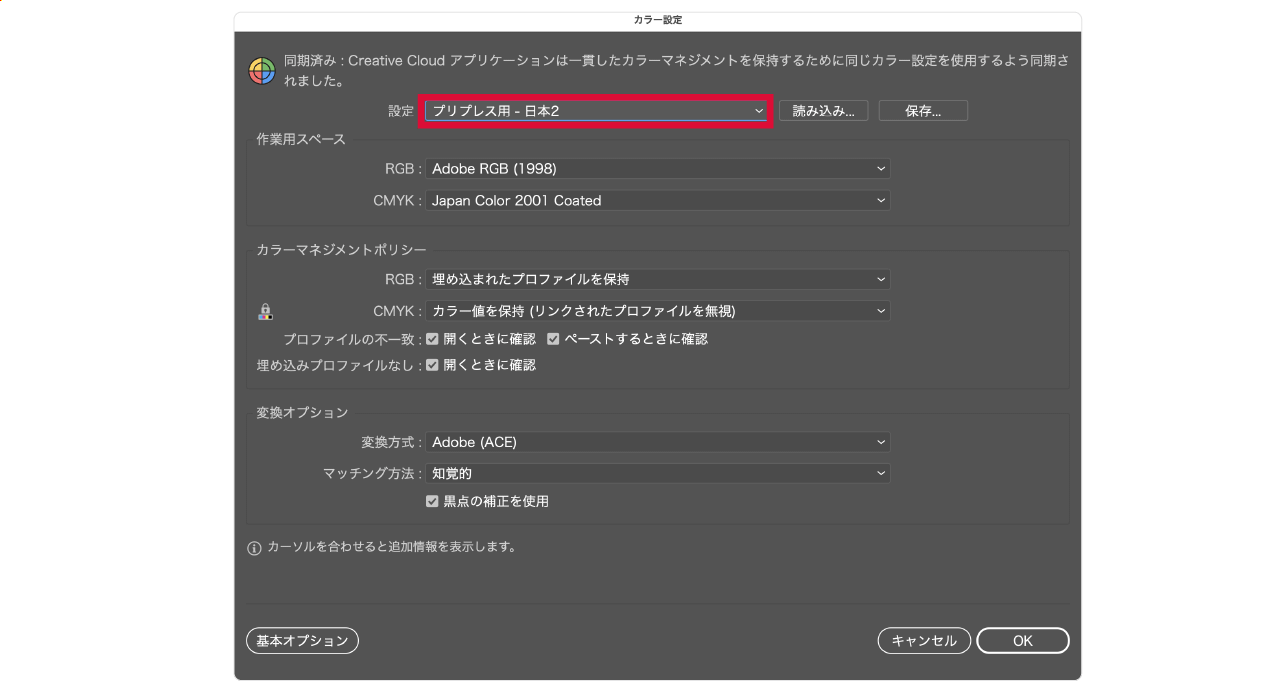Click the プロファイルの不一致 label
Viewport: 1280px width, 700px height.
(352, 340)
